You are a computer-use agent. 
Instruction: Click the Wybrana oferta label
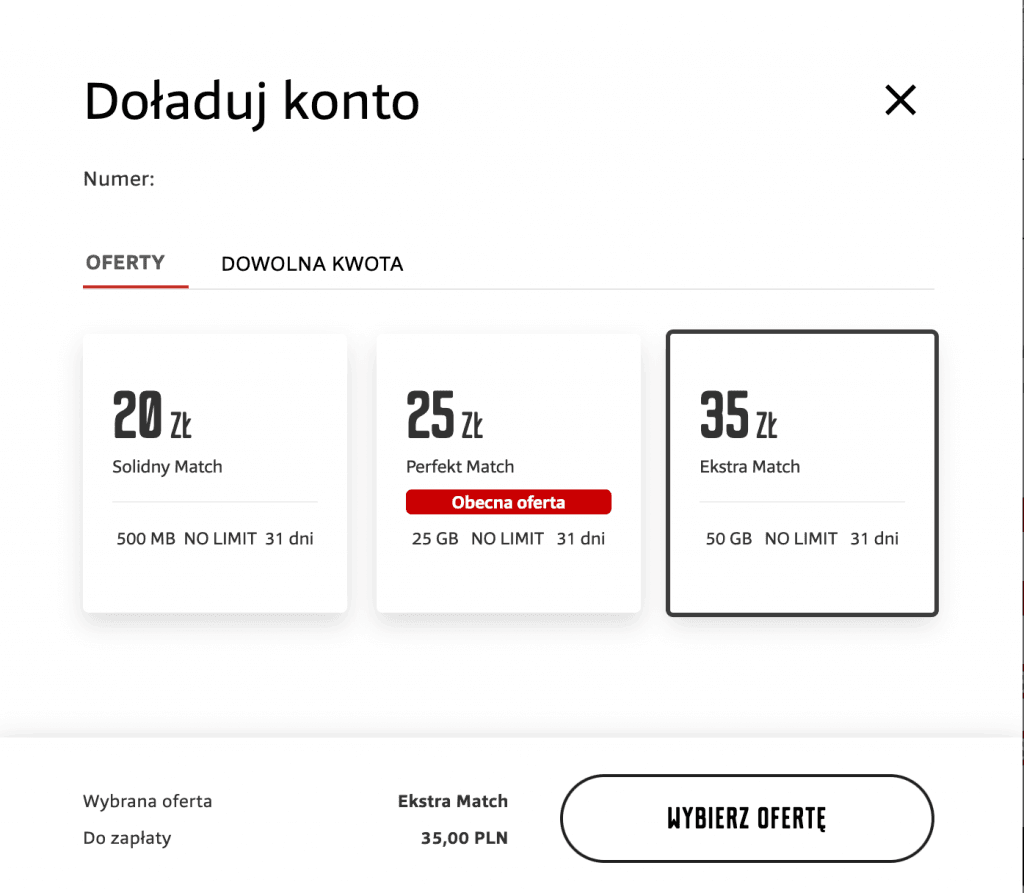(x=148, y=801)
